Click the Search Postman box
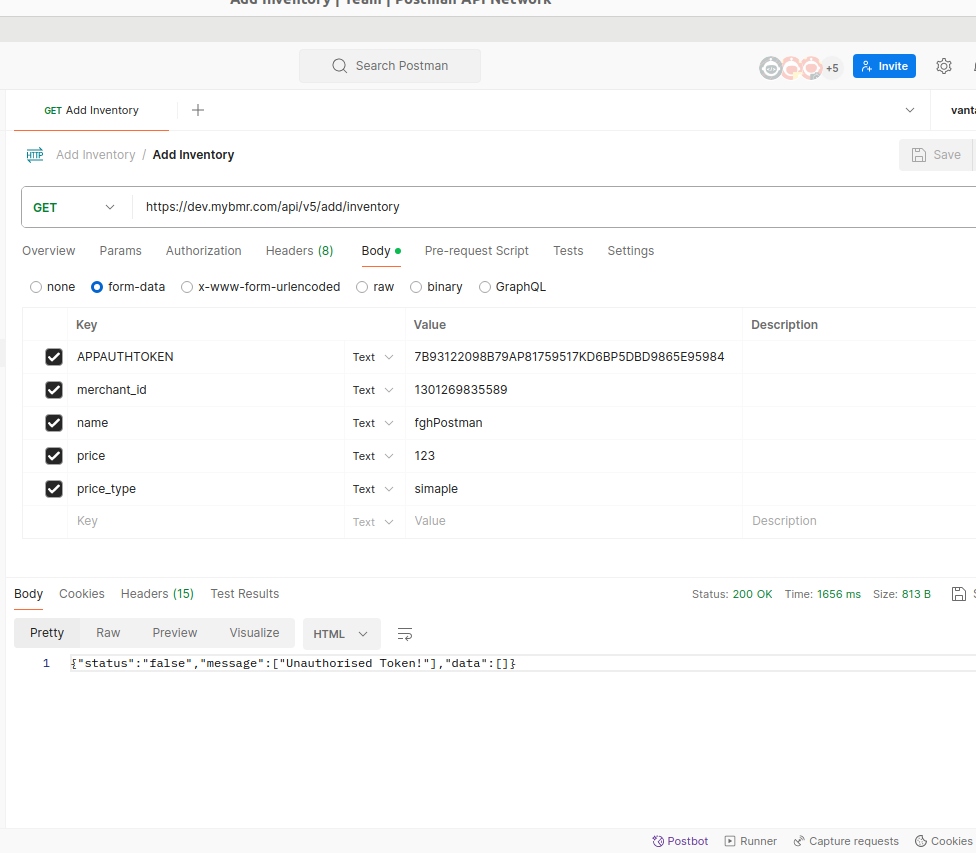Screen dimensions: 976x853 pyautogui.click(x=390, y=66)
